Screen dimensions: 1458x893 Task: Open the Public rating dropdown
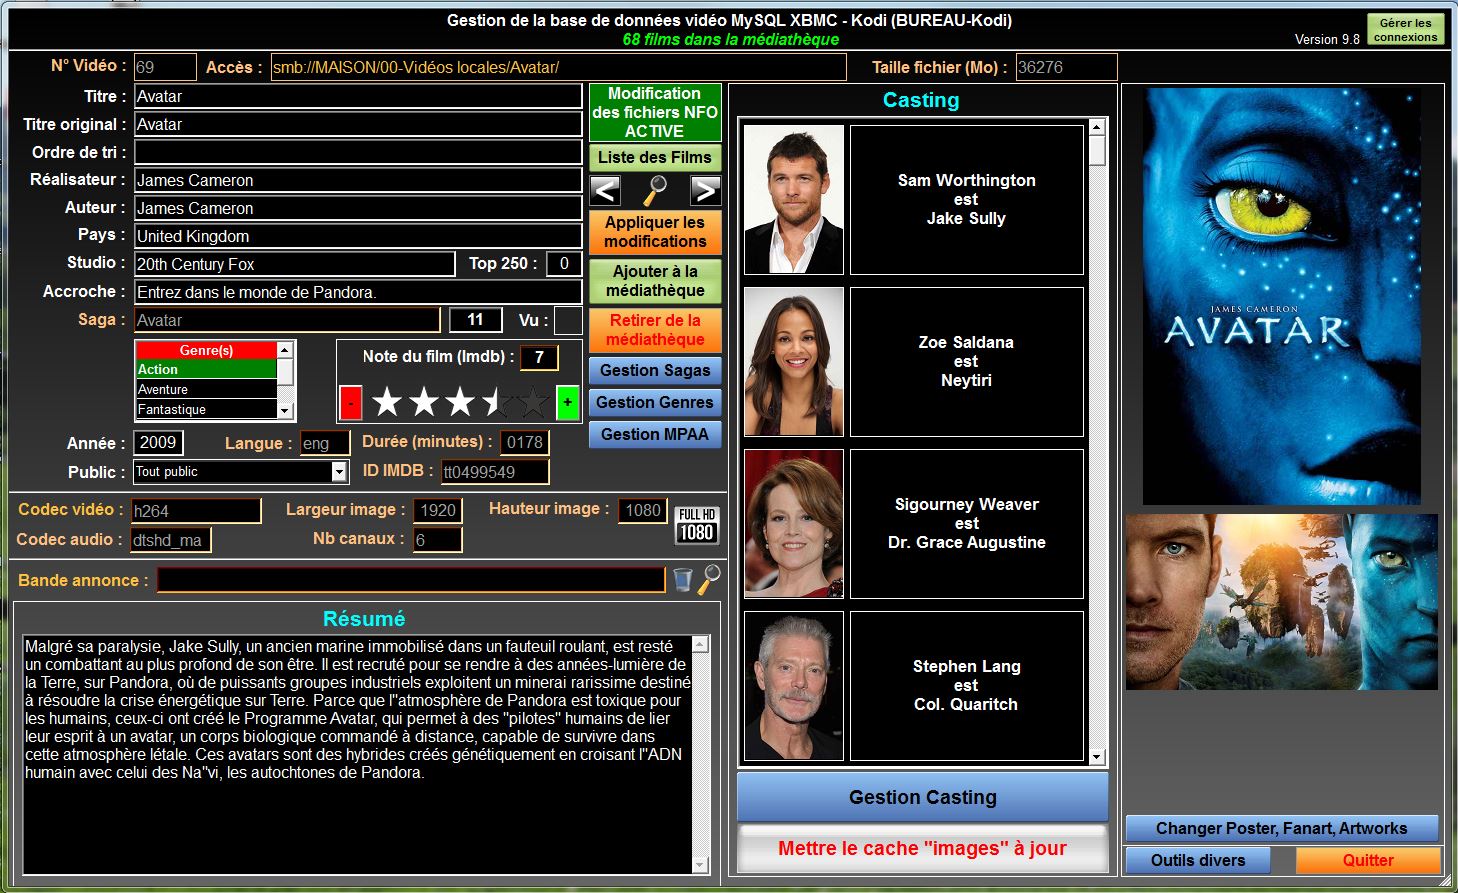[339, 471]
